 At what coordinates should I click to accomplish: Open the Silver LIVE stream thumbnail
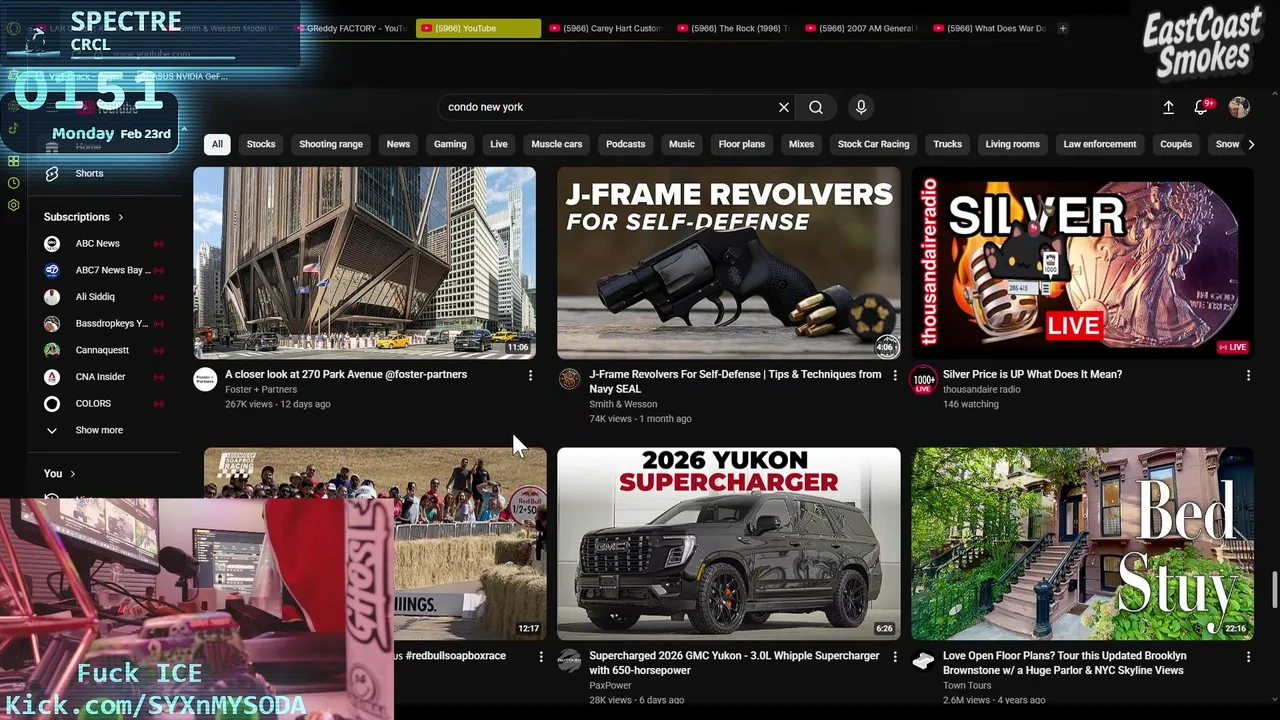(1082, 263)
